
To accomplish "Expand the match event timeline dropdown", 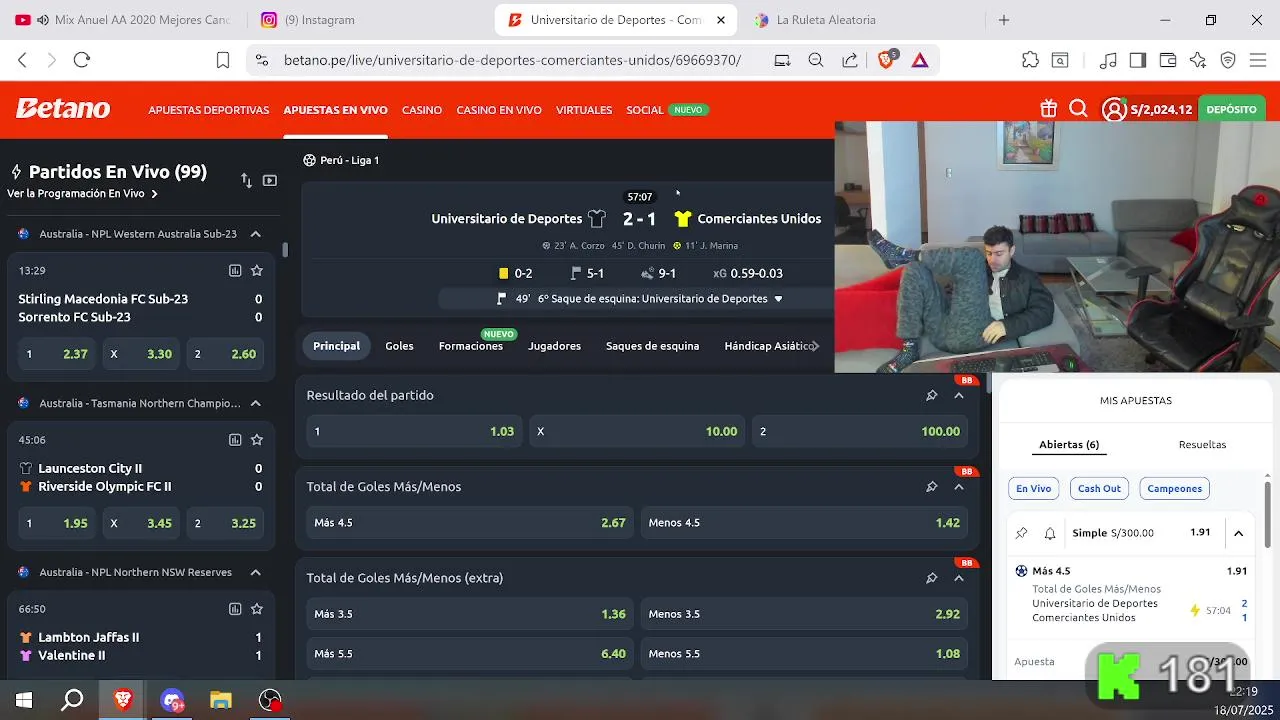I will coord(778,299).
